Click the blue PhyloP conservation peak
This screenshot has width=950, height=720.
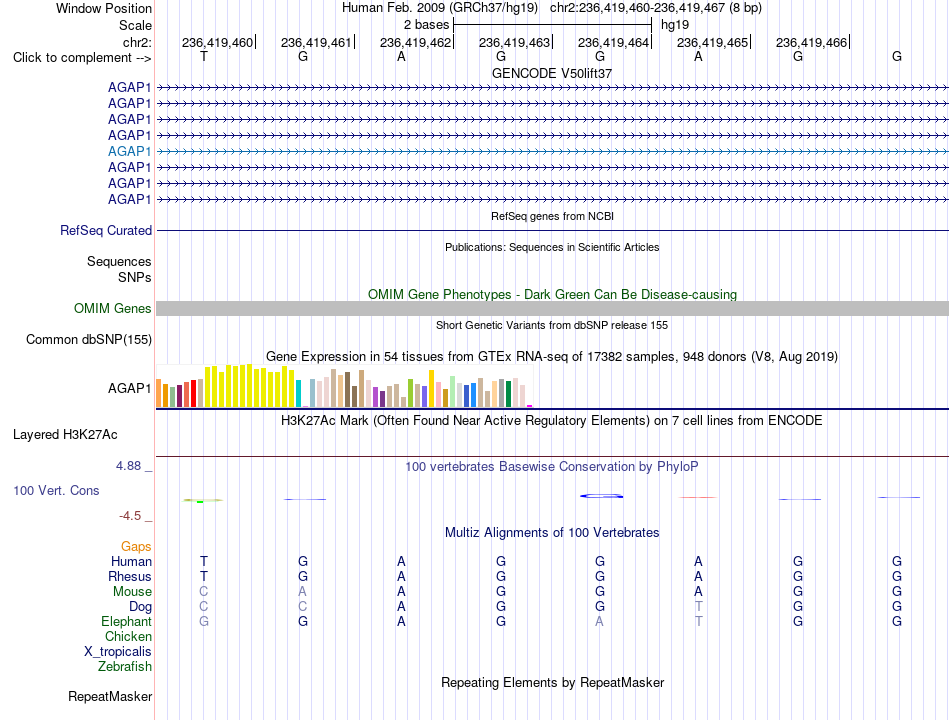(601, 496)
